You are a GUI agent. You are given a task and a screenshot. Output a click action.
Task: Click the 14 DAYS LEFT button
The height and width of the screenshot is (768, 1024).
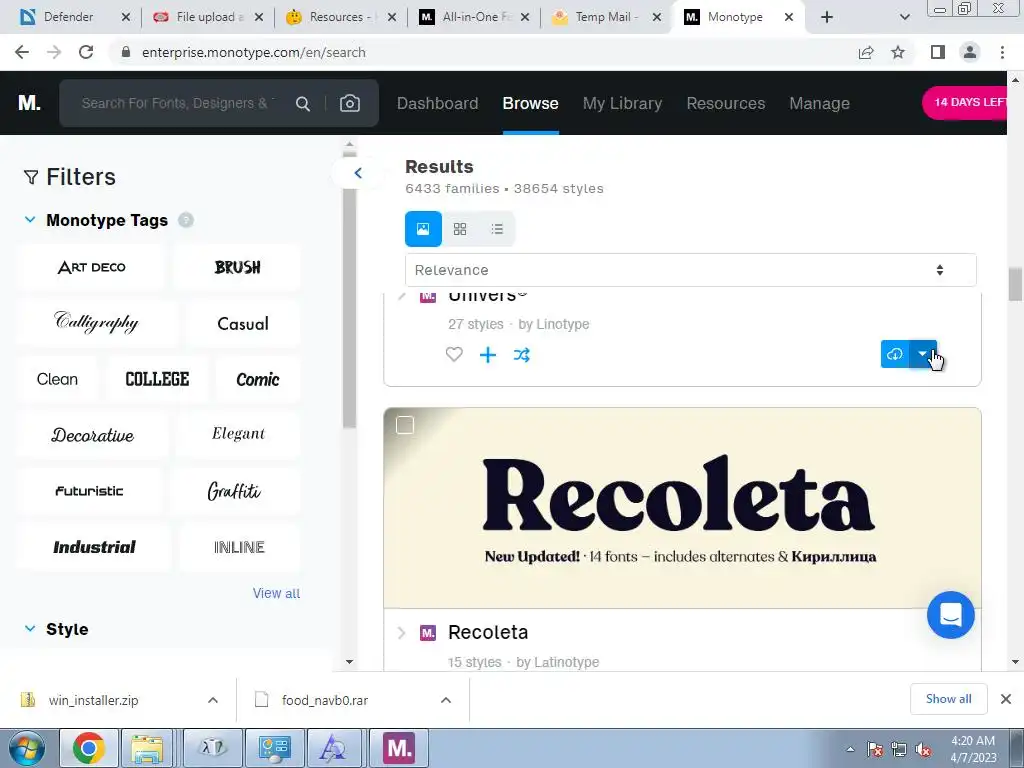(x=965, y=103)
